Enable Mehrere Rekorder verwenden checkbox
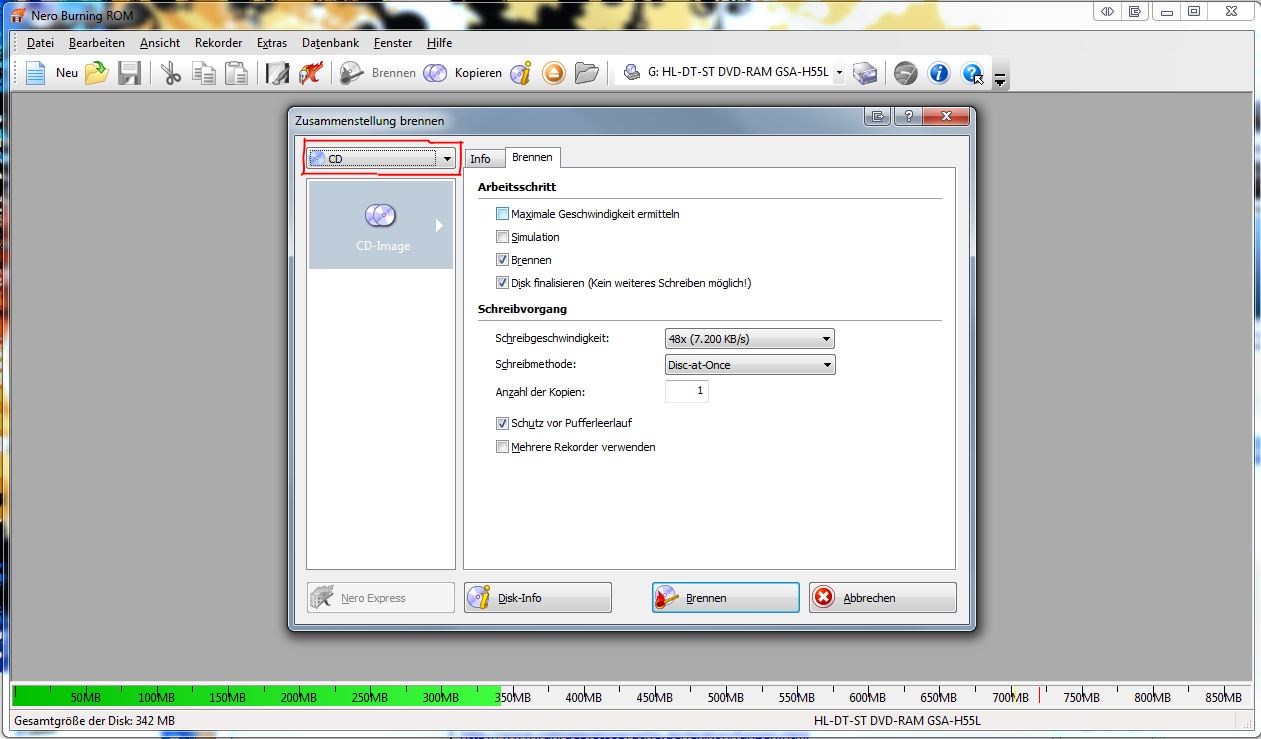The image size is (1261, 739). click(503, 447)
